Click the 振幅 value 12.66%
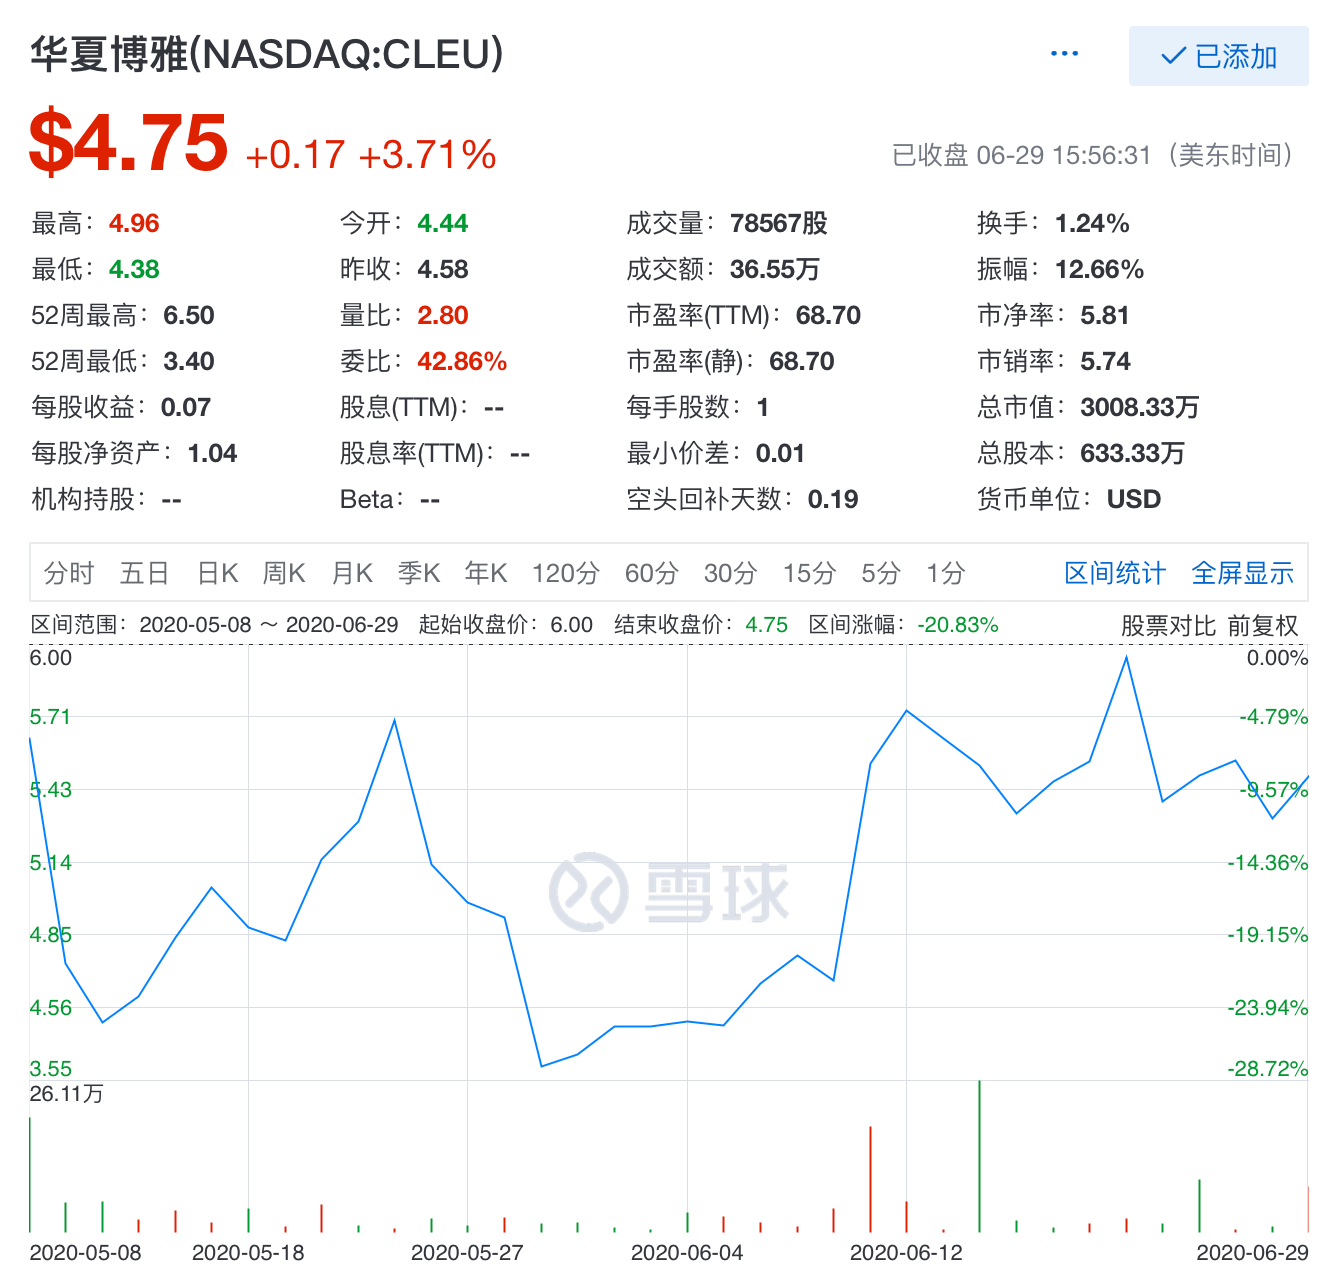 pos(1099,269)
